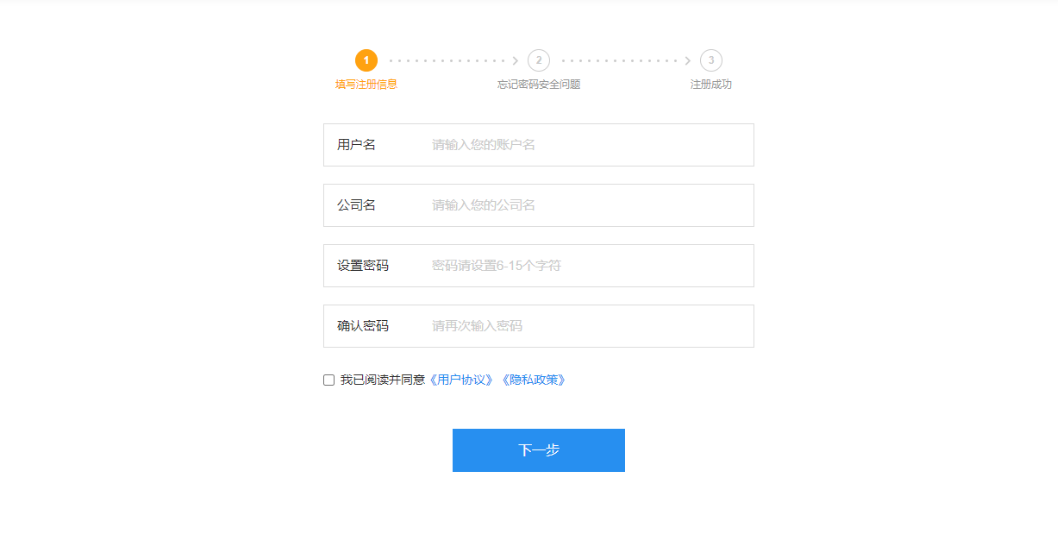1064x553 pixels.
Task: Focus the 公司名 company name input
Action: [538, 205]
